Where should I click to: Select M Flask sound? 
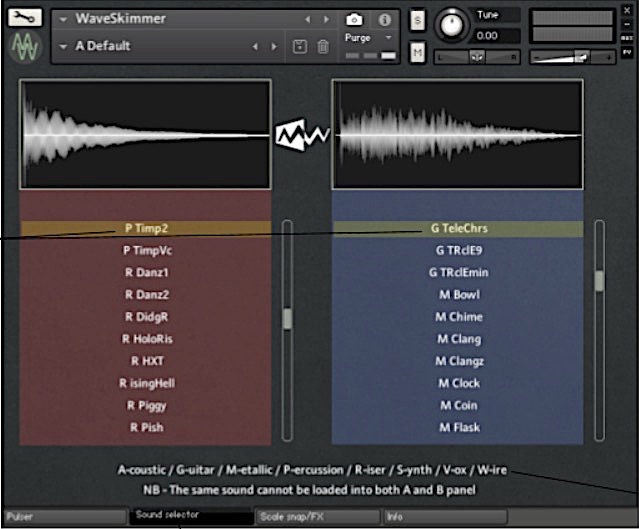(x=458, y=428)
